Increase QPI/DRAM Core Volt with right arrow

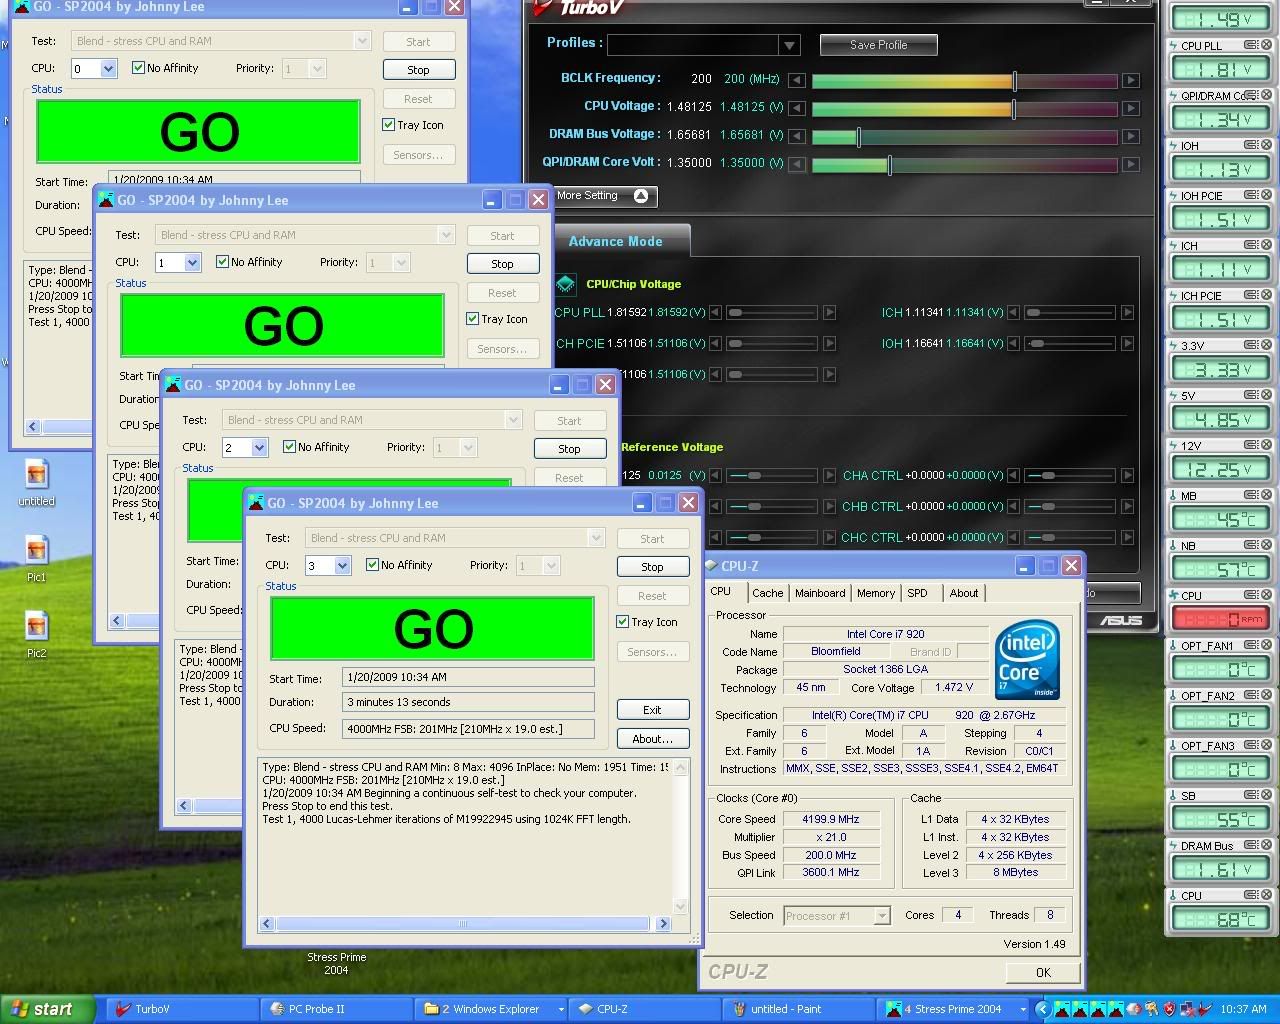pos(1130,164)
